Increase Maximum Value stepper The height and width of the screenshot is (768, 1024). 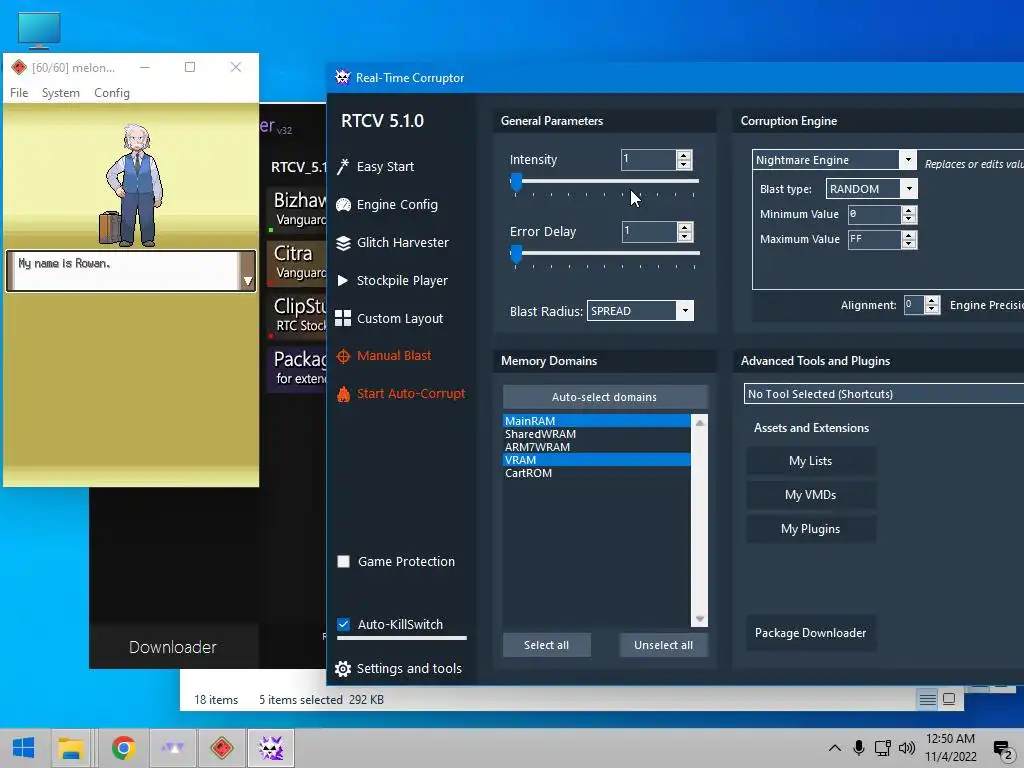908,236
